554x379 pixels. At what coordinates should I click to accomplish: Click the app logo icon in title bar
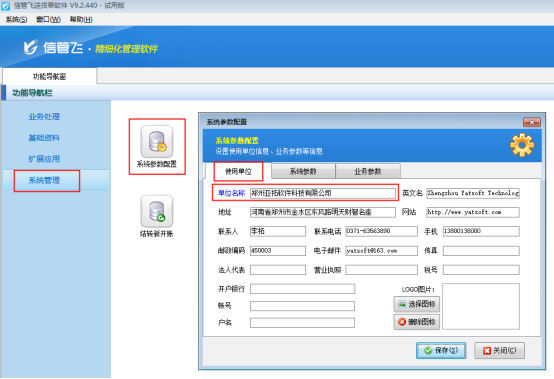click(5, 6)
